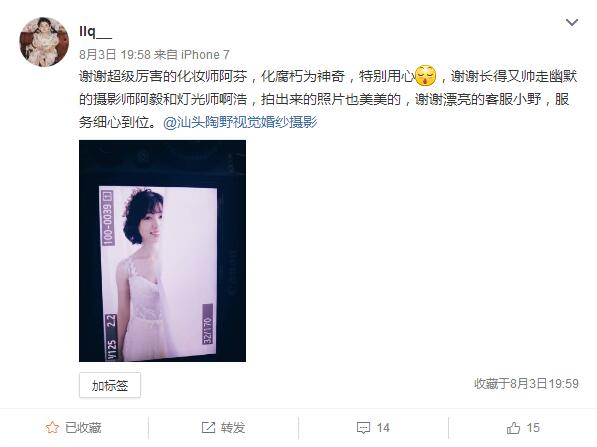Click the kissing emoji in post text
Image resolution: width=597 pixels, height=447 pixels.
pyautogui.click(x=425, y=76)
